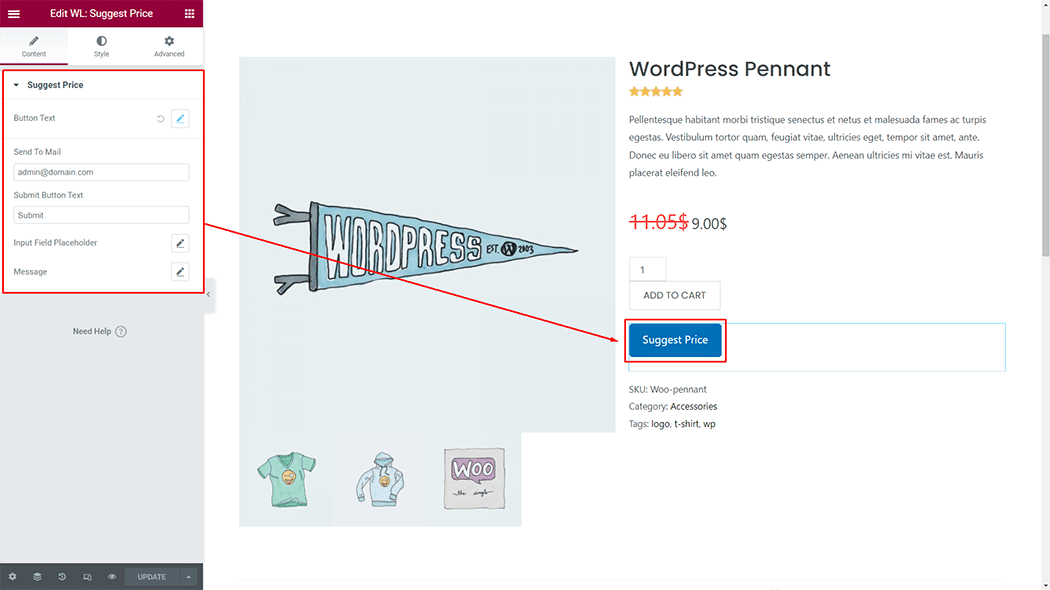Screen dimensions: 1050x590
Task: Click the Message edit pencil icon
Action: (180, 272)
